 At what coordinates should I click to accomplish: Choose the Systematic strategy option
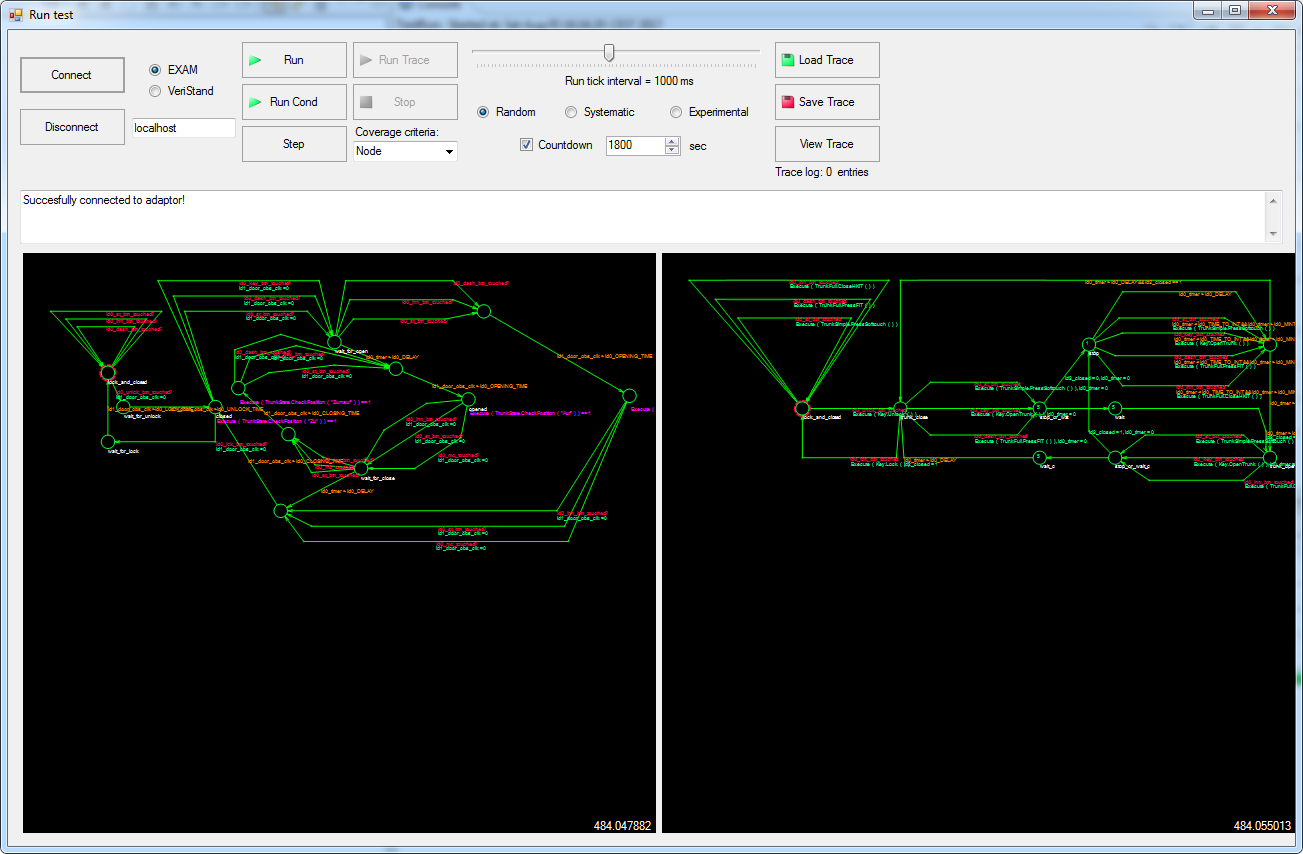tap(571, 112)
